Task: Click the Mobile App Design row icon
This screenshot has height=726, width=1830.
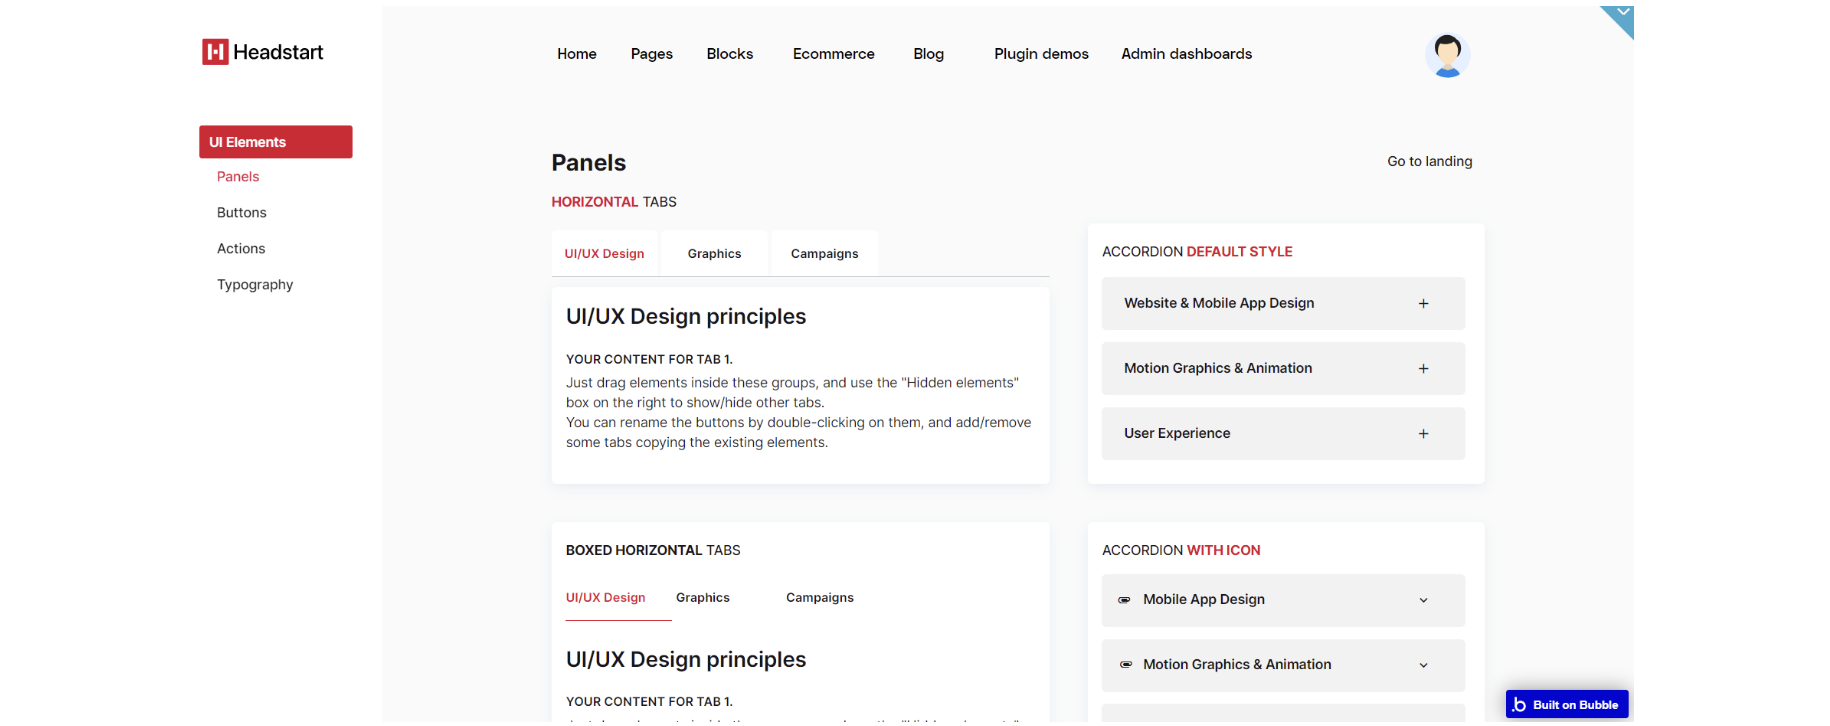Action: point(1124,600)
